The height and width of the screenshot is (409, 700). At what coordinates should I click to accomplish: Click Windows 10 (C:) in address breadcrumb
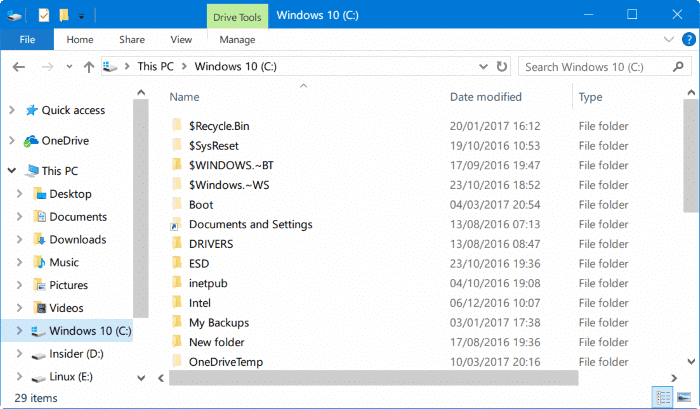[x=235, y=67]
